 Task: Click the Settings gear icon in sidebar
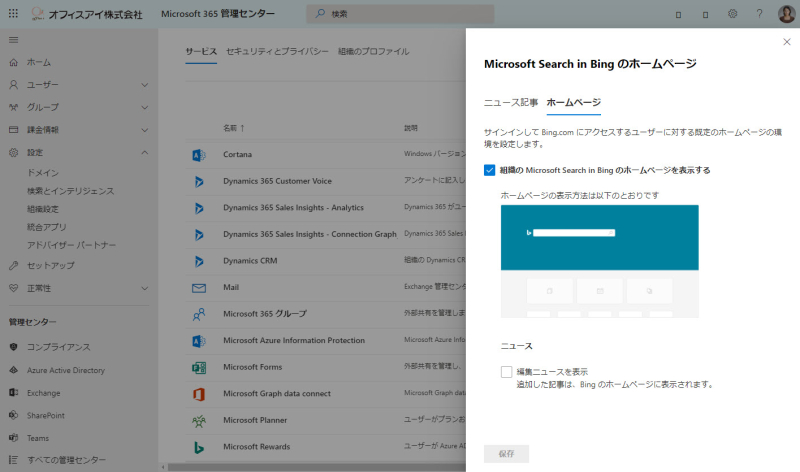[13, 153]
